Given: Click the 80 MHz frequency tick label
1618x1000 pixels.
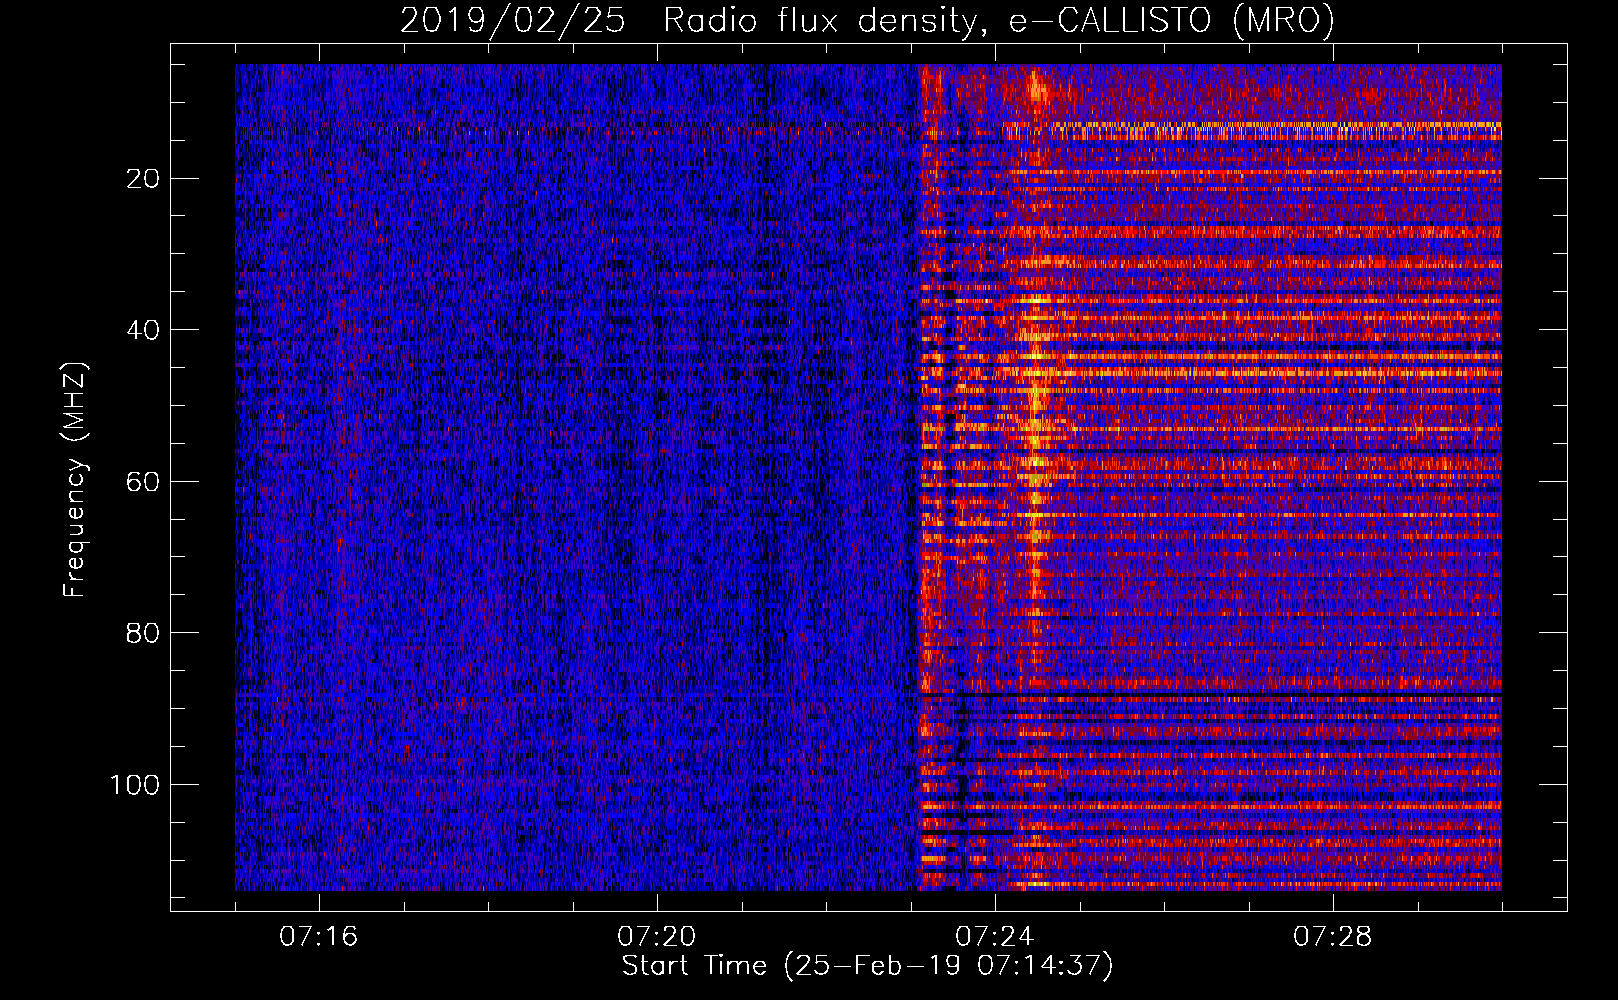Looking at the screenshot, I should click(144, 633).
